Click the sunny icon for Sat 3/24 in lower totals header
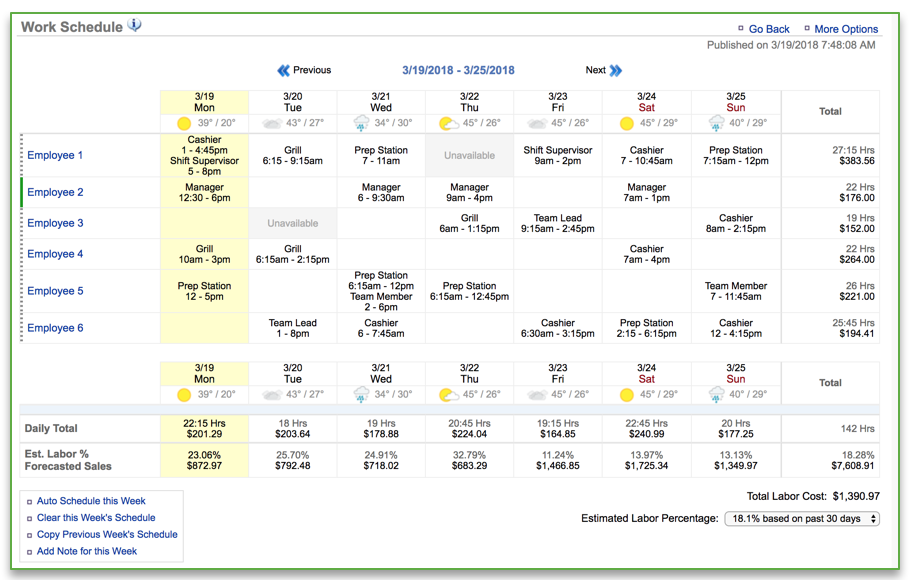 pyautogui.click(x=626, y=395)
